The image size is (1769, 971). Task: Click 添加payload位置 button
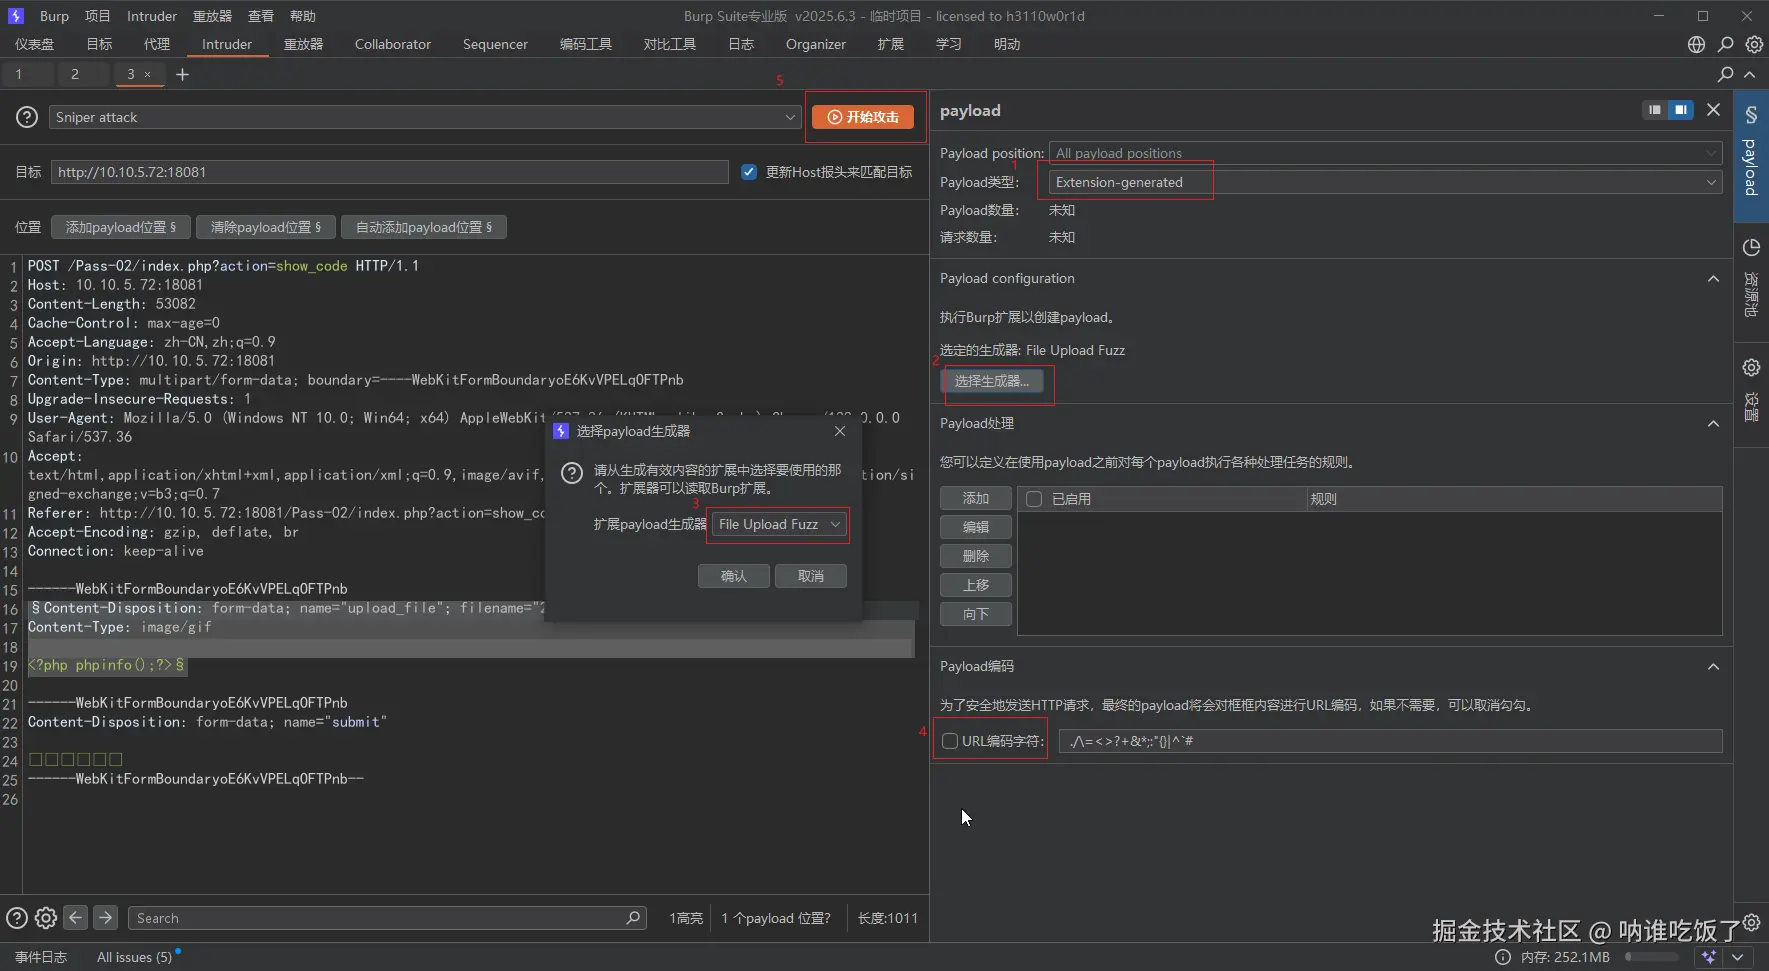tap(121, 227)
